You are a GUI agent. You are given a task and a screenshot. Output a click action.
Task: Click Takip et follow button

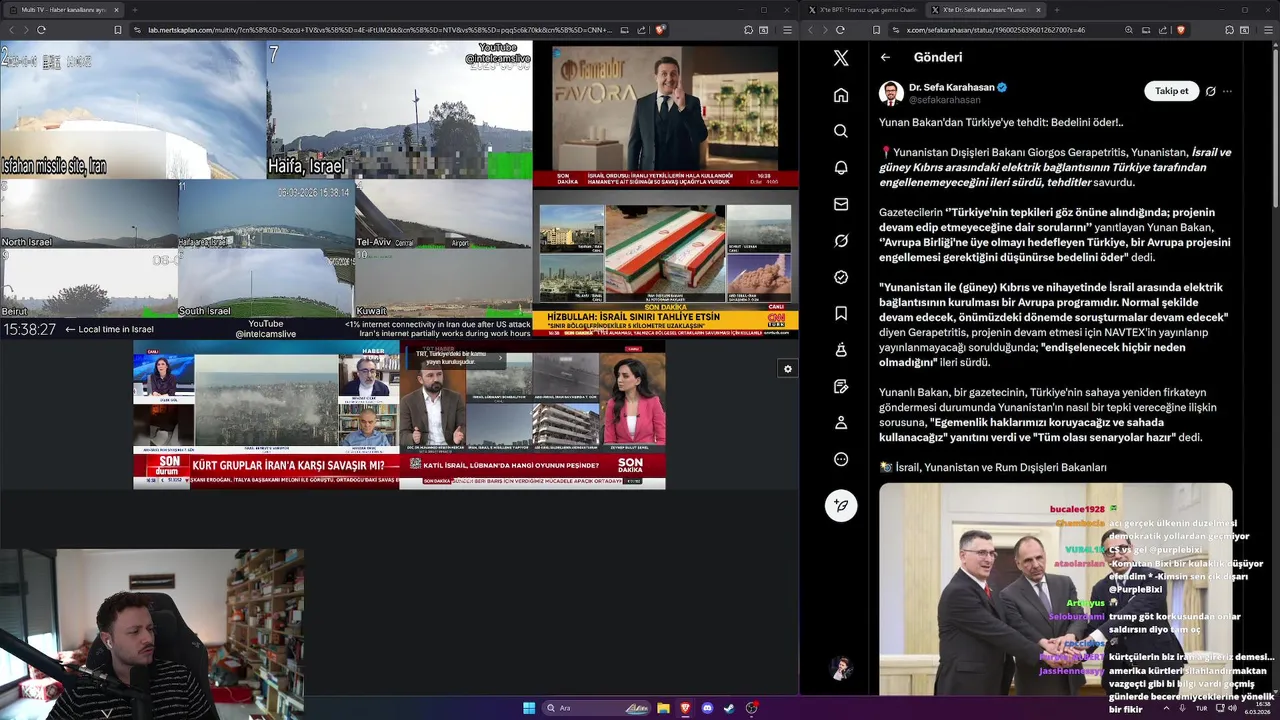(x=1171, y=91)
